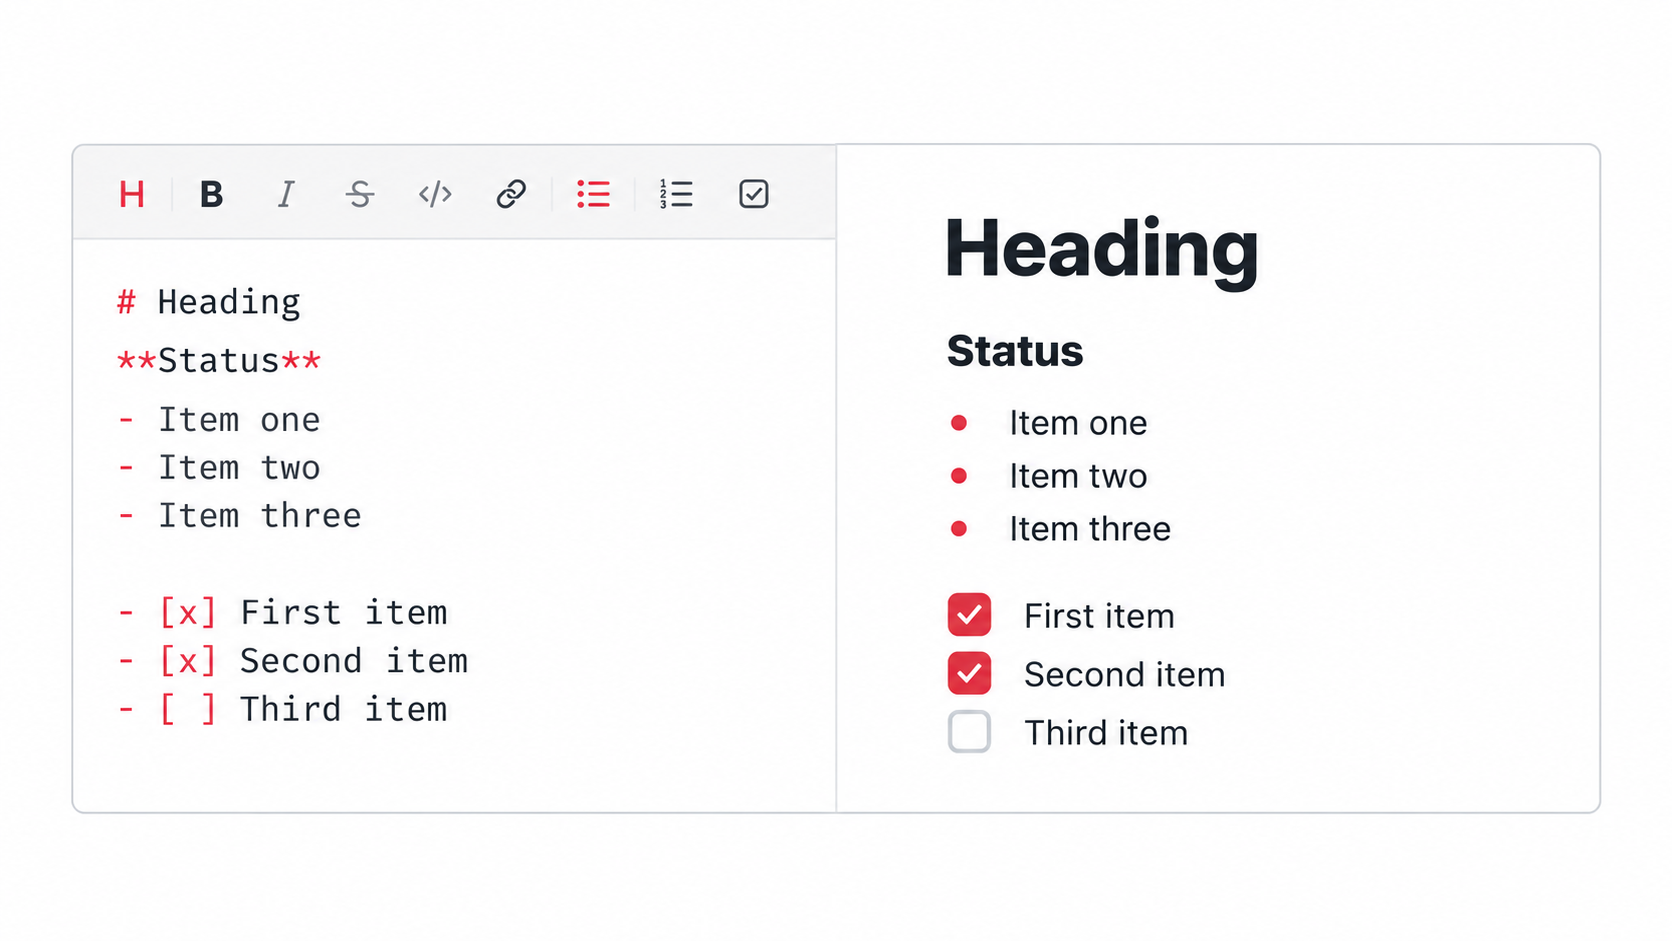Check the Third item checkbox in the preview
This screenshot has height=941, width=1672.
tap(969, 732)
